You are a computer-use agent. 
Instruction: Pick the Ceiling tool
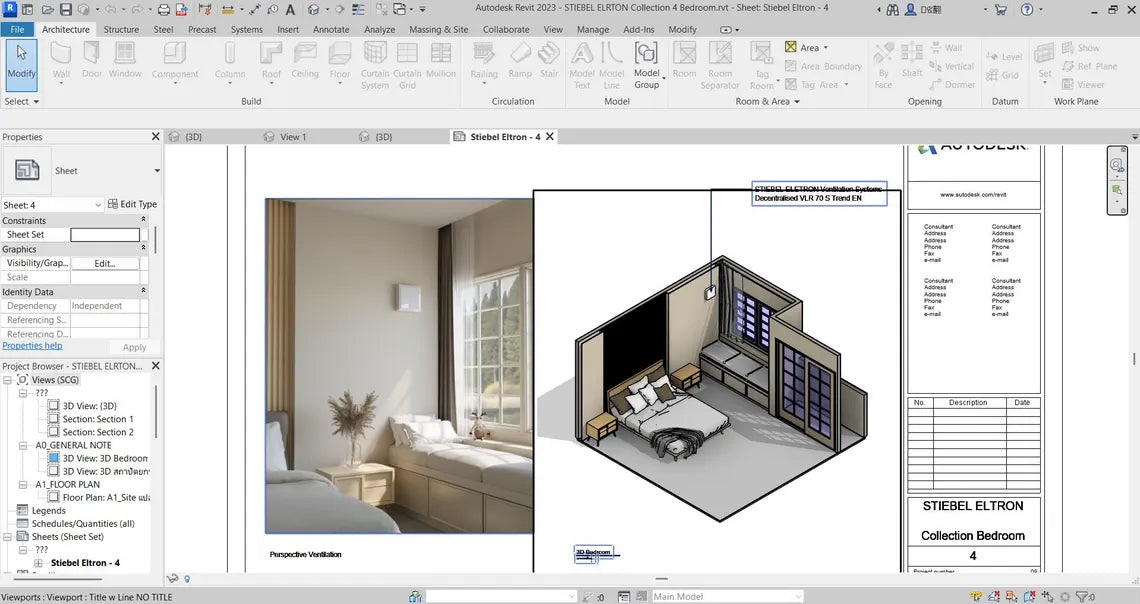coord(305,62)
